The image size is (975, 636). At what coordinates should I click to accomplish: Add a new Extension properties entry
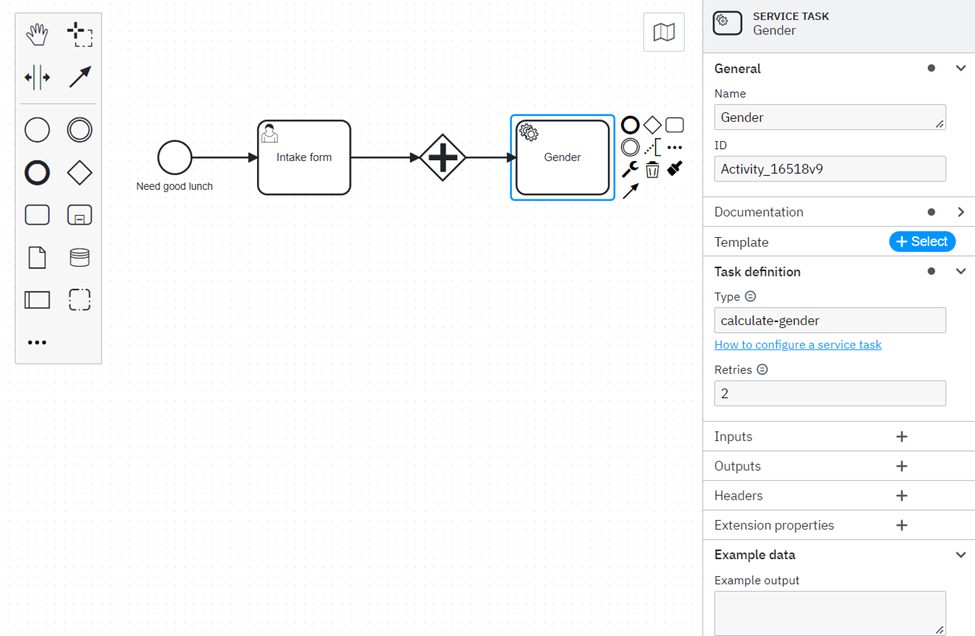pyautogui.click(x=902, y=525)
